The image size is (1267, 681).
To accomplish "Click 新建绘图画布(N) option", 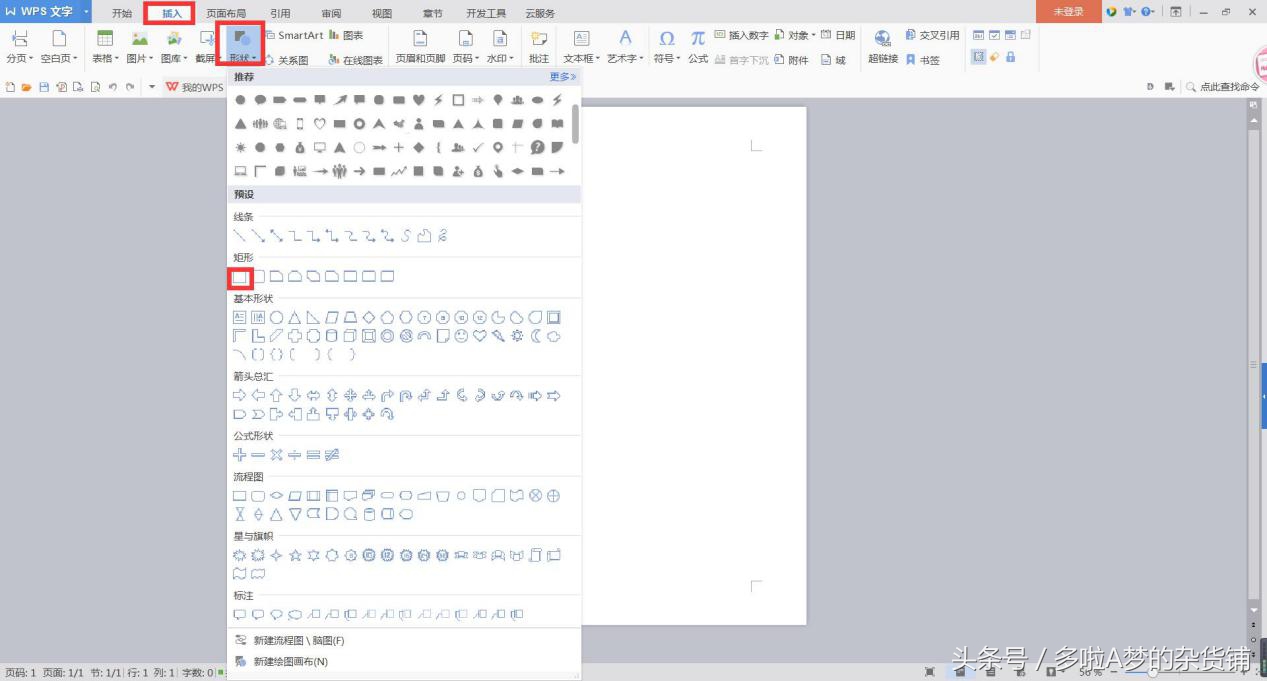I will click(290, 662).
